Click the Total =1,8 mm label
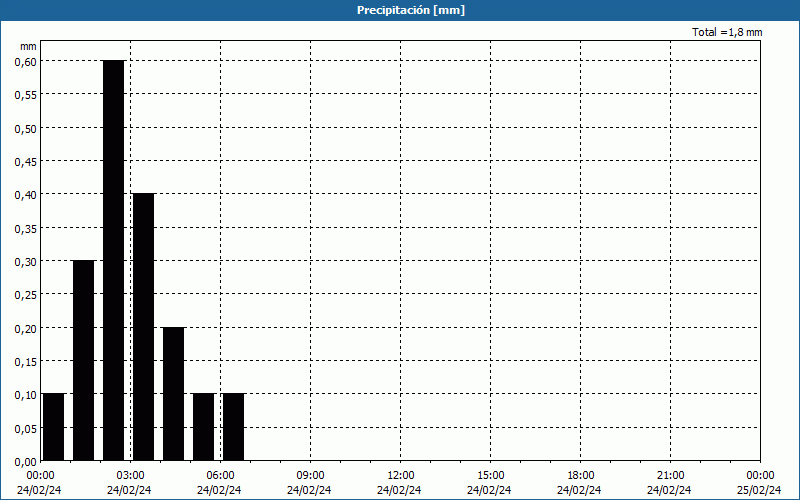 (726, 33)
